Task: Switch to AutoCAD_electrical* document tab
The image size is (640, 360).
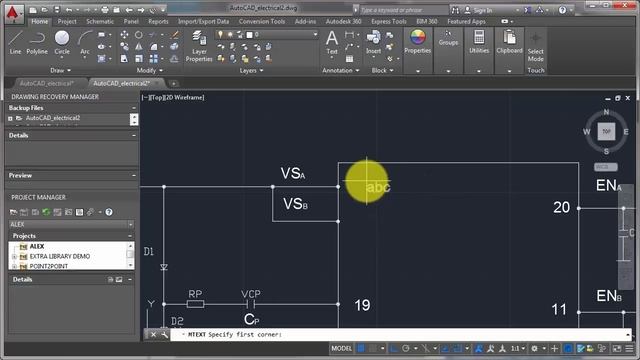Action: pos(47,83)
